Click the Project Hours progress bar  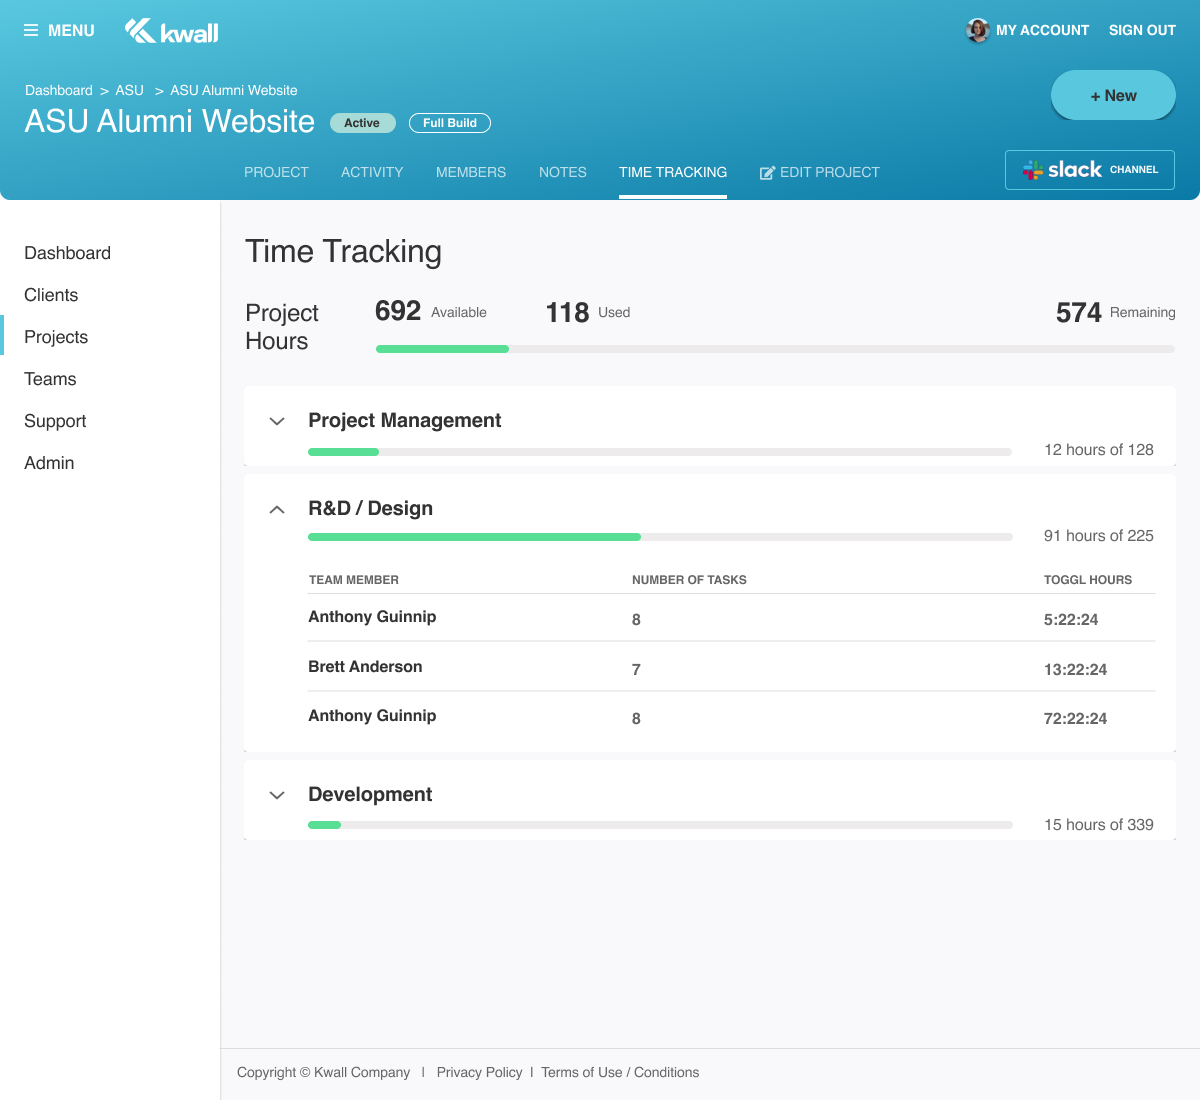775,349
